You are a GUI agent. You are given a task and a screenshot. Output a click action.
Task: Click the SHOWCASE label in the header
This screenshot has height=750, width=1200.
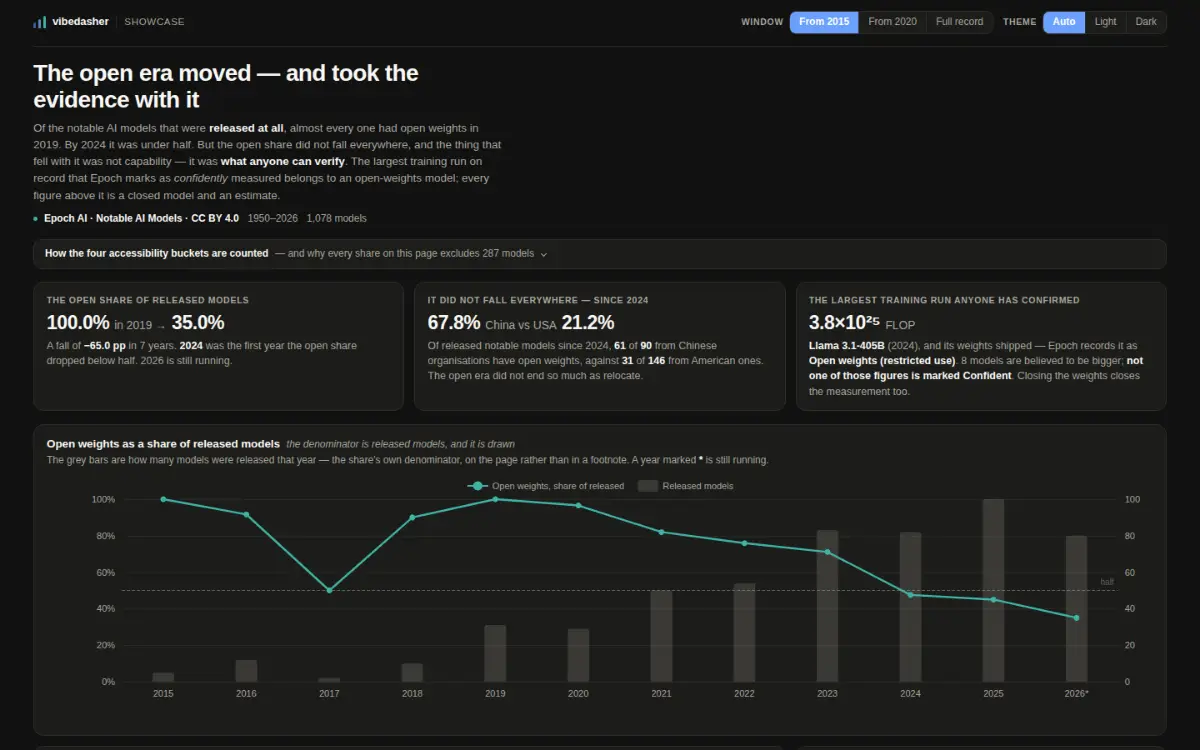click(x=154, y=22)
